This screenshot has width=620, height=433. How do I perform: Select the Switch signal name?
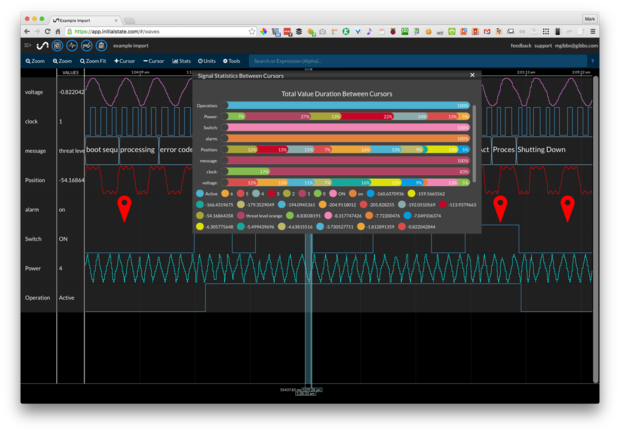[33, 239]
